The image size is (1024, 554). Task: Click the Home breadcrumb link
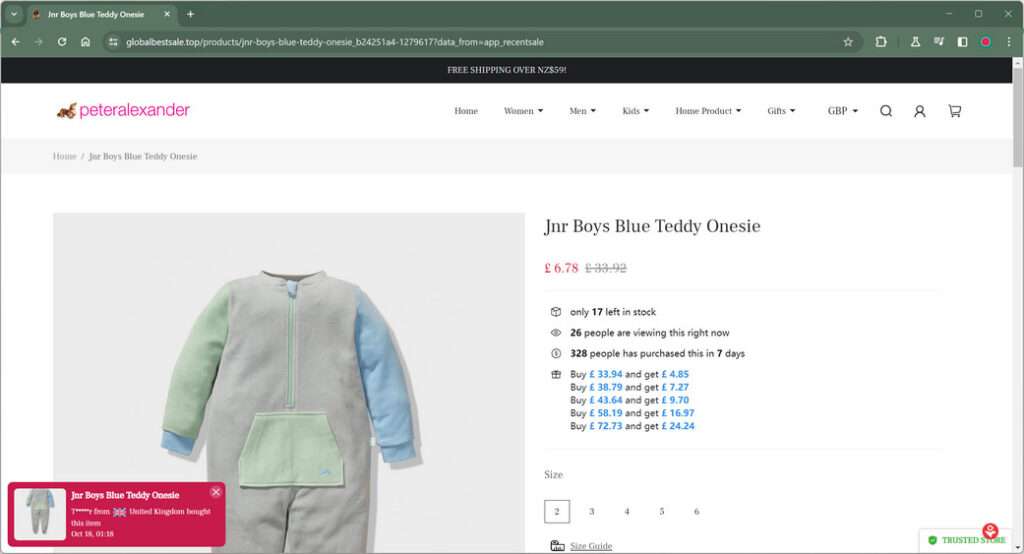coord(65,156)
